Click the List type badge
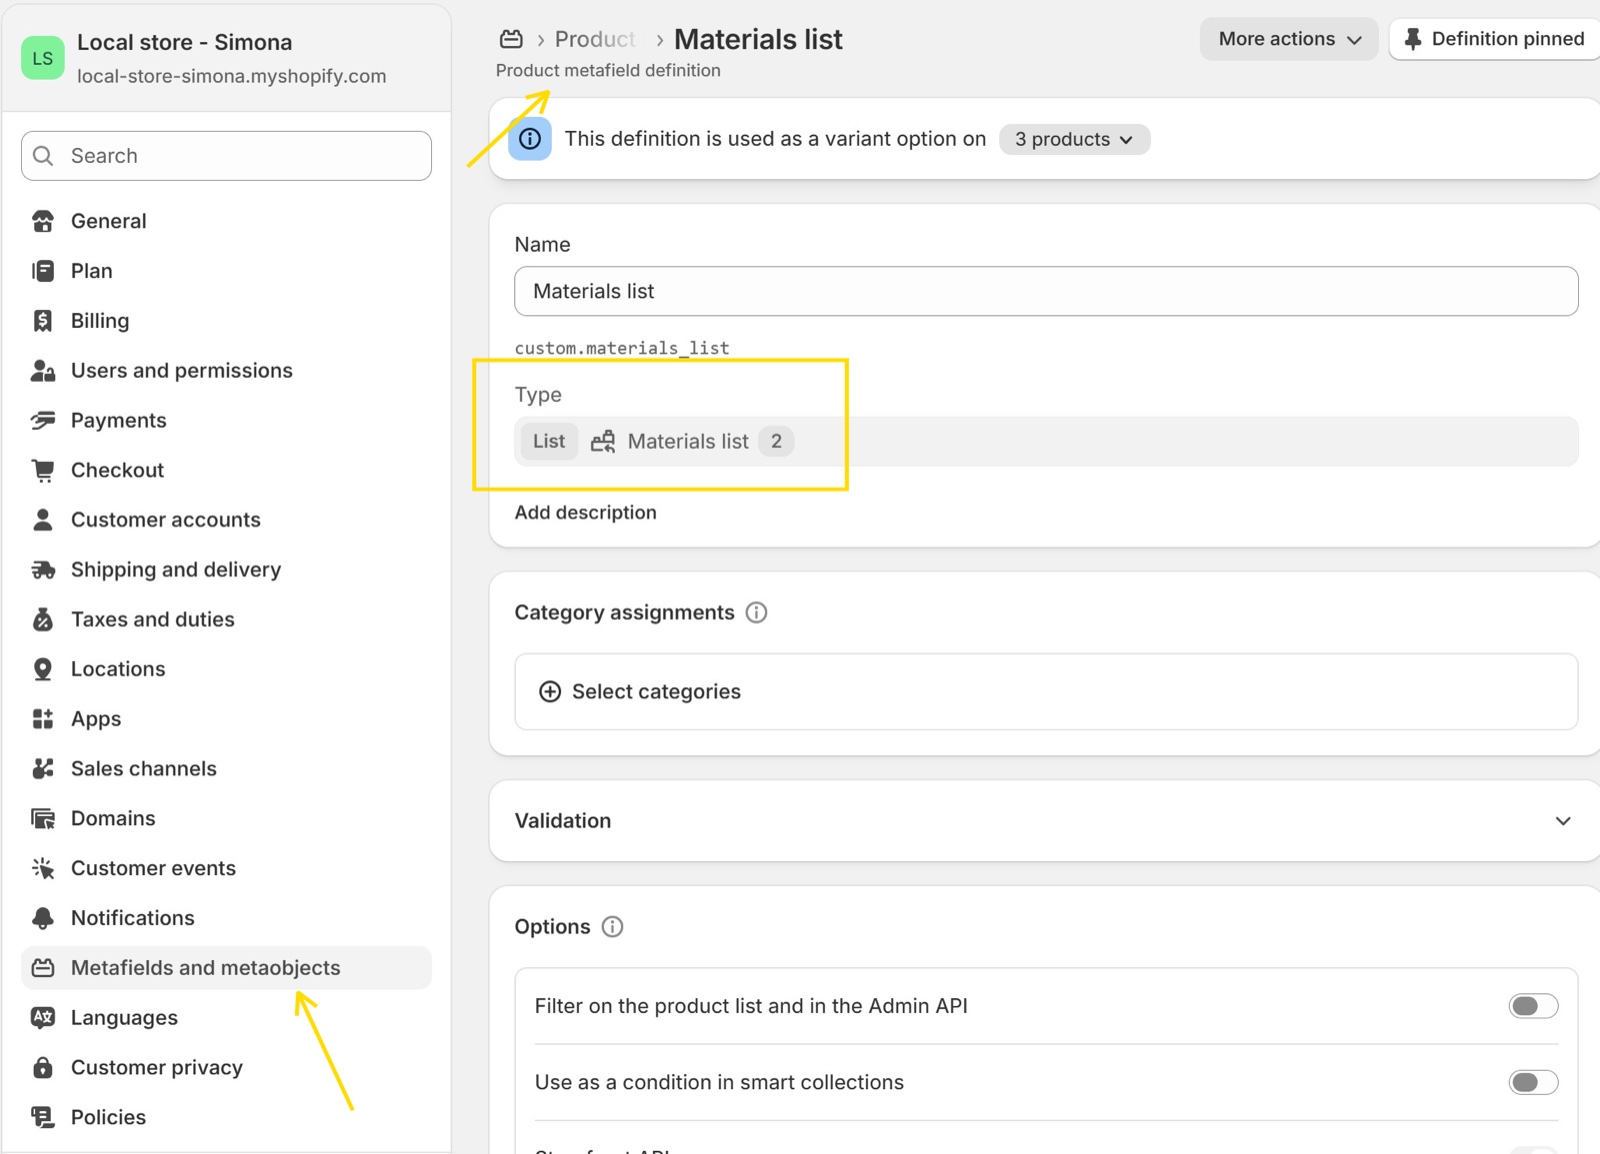Screen dimensions: 1600x1154 click(x=549, y=441)
